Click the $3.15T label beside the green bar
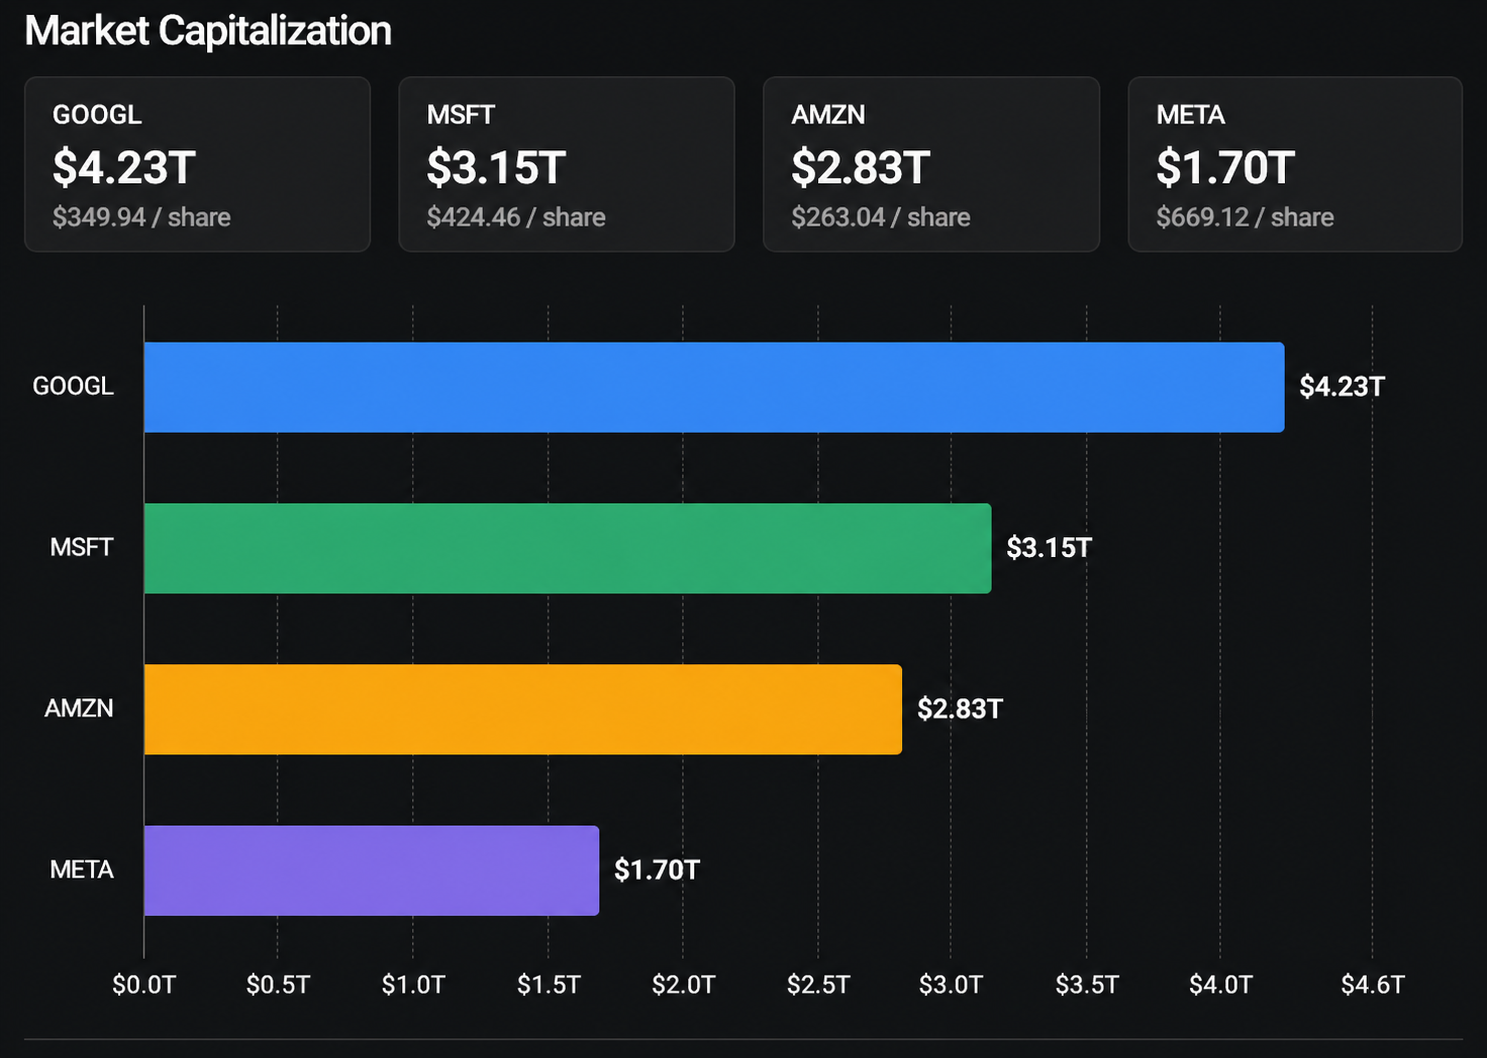The height and width of the screenshot is (1058, 1487). (x=1048, y=548)
